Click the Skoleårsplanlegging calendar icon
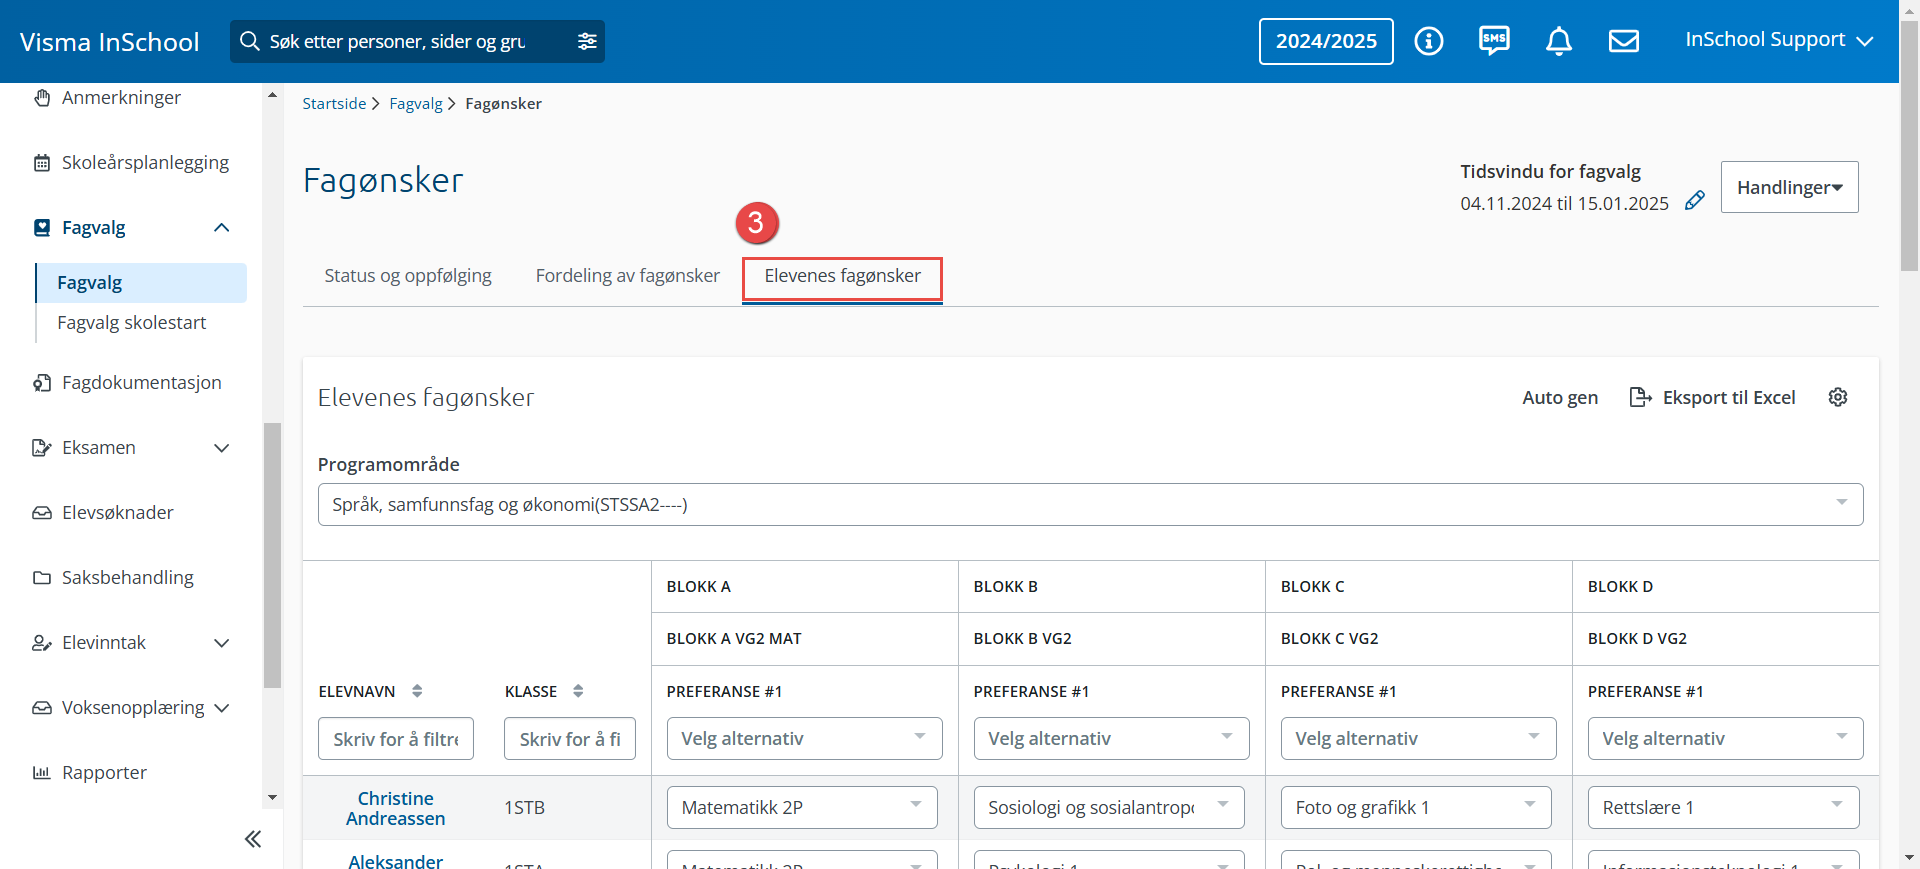Viewport: 1920px width, 869px height. [x=42, y=163]
